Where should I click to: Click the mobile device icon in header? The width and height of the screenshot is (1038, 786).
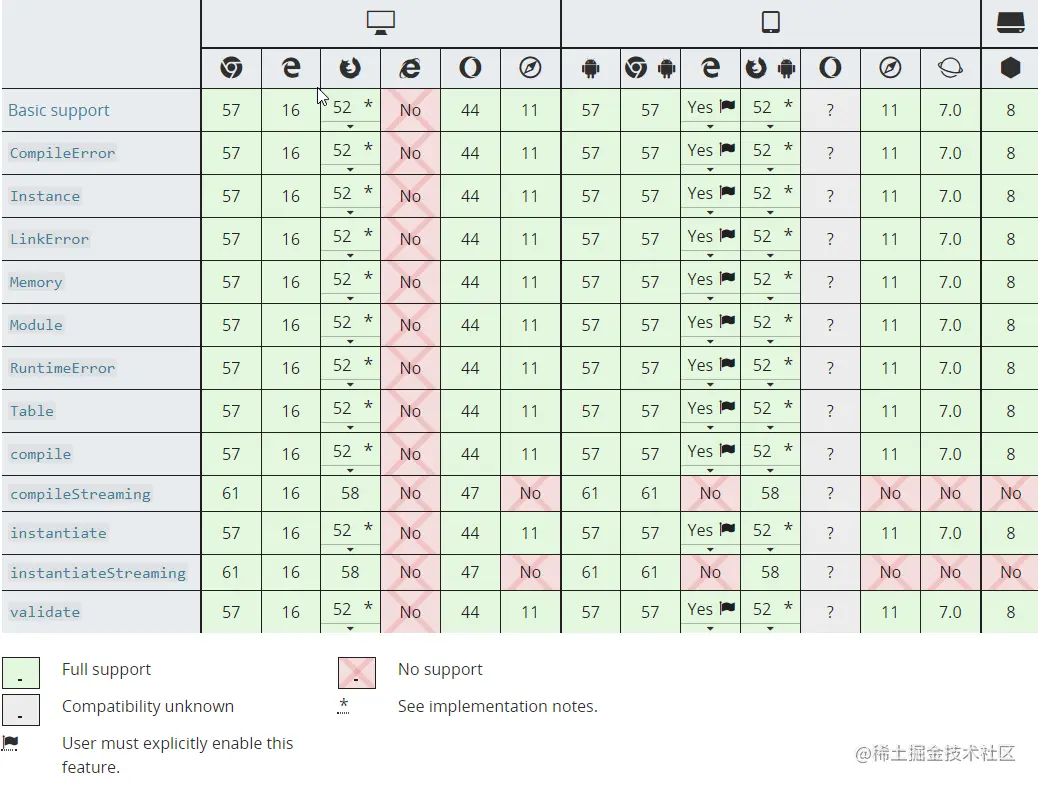click(x=770, y=23)
